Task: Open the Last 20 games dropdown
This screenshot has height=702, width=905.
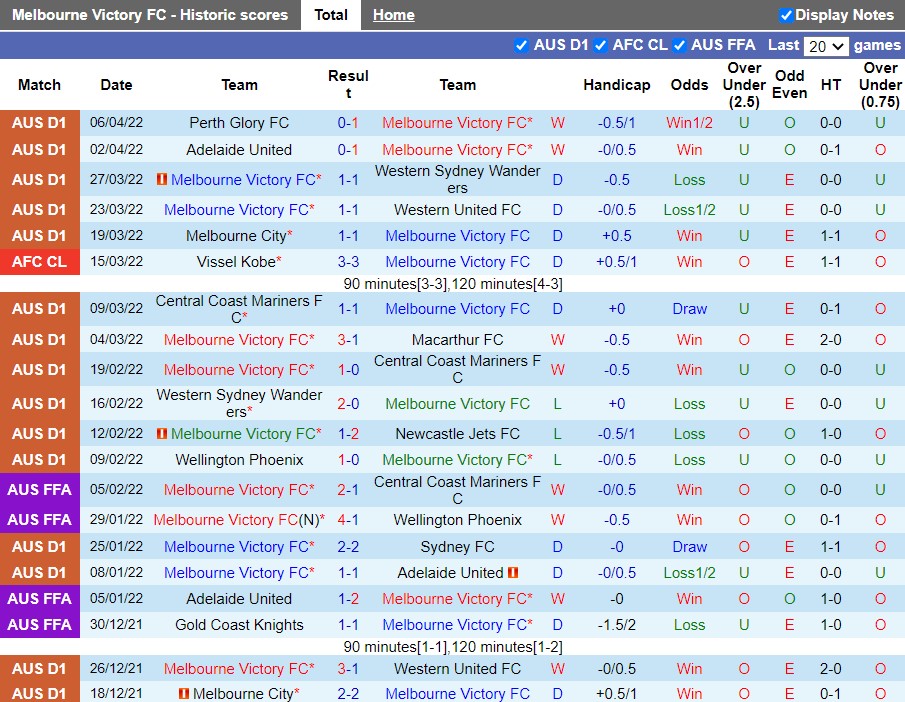Action: pyautogui.click(x=826, y=46)
